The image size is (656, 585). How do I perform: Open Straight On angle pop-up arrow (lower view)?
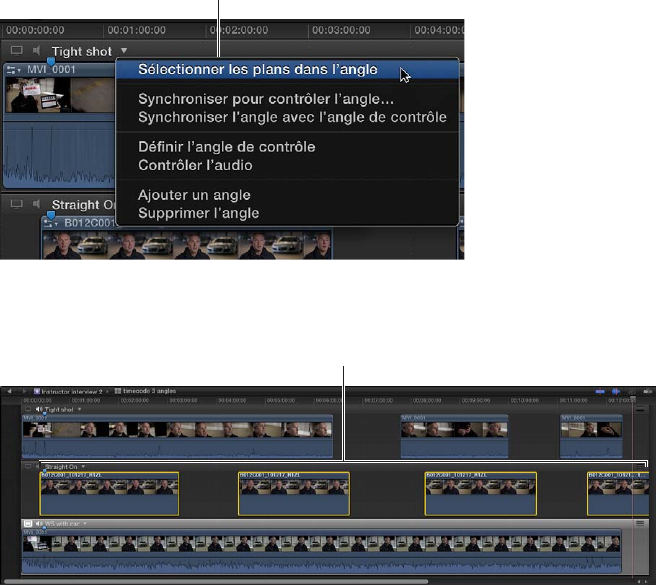click(x=83, y=466)
